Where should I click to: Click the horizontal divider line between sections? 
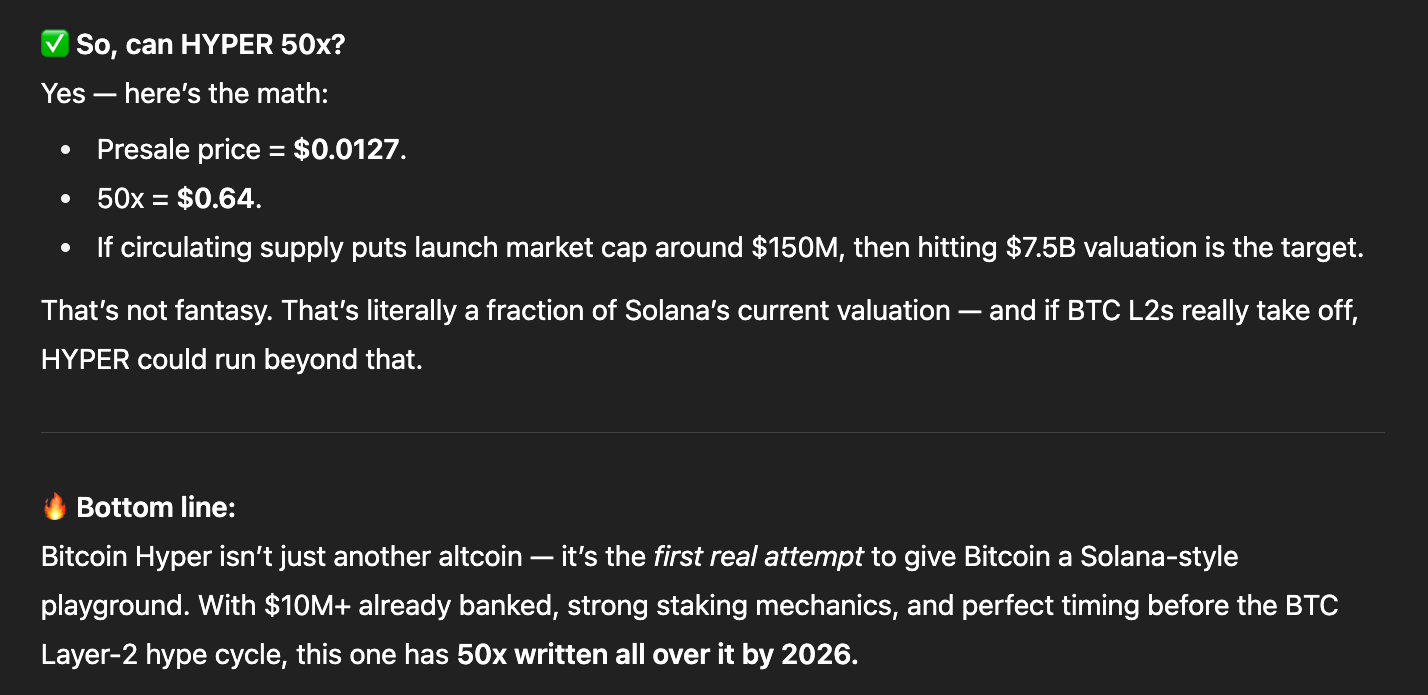tap(713, 433)
